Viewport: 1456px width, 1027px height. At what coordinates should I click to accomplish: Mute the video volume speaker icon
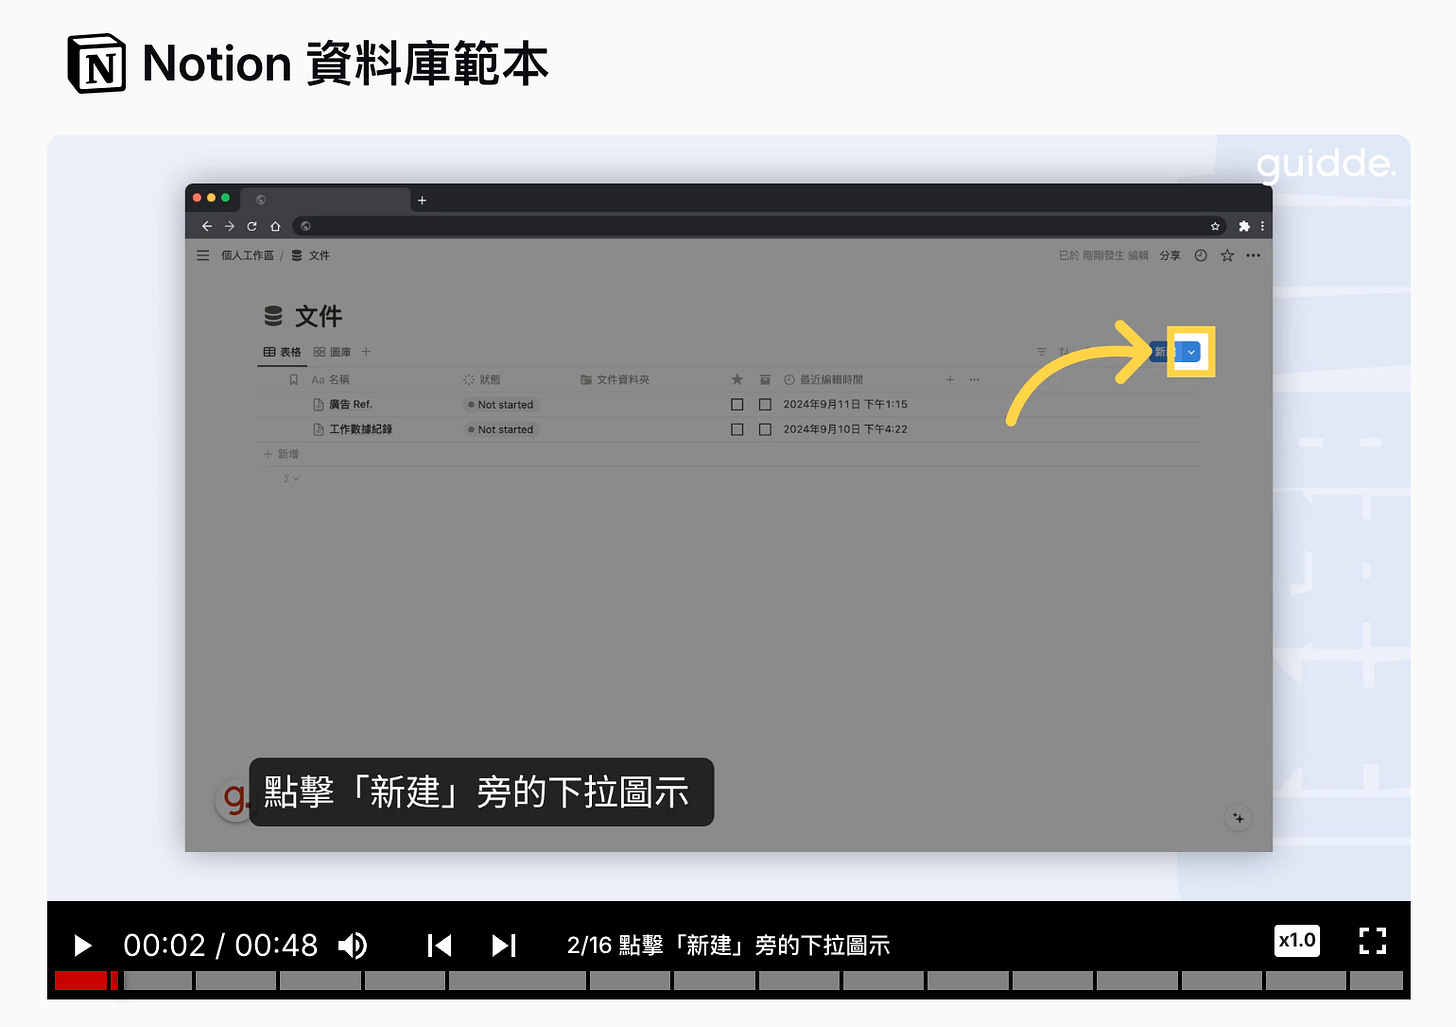coord(353,945)
